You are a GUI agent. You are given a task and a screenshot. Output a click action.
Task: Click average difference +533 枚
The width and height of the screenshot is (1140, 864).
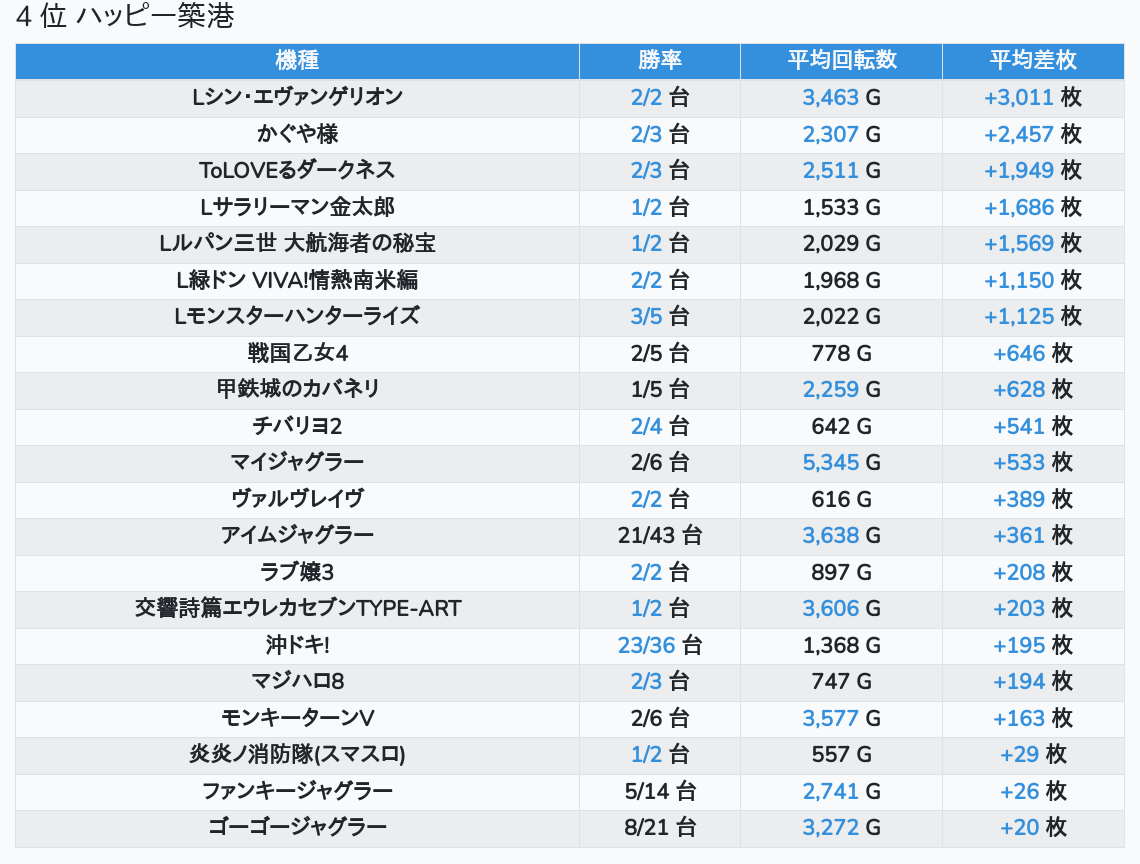pyautogui.click(x=1033, y=463)
